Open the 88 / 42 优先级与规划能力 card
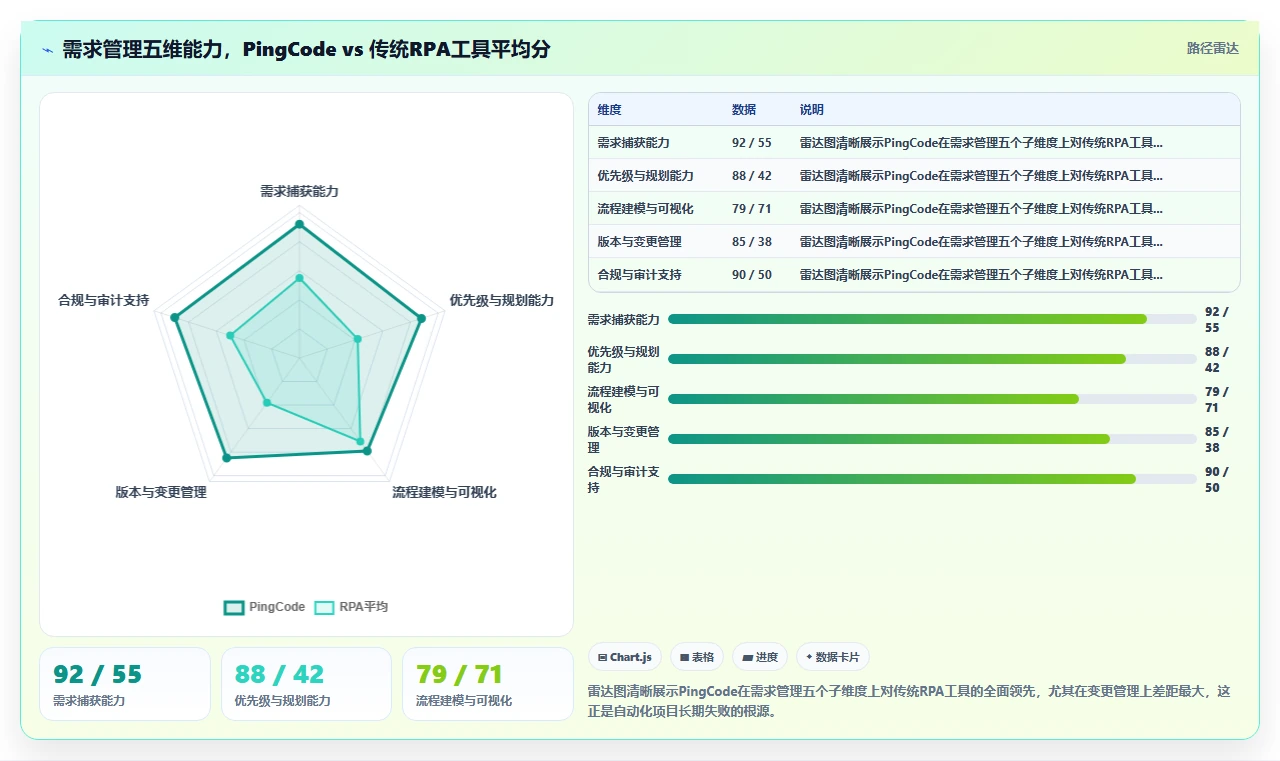Screen dimensions: 1280x761 tap(306, 684)
